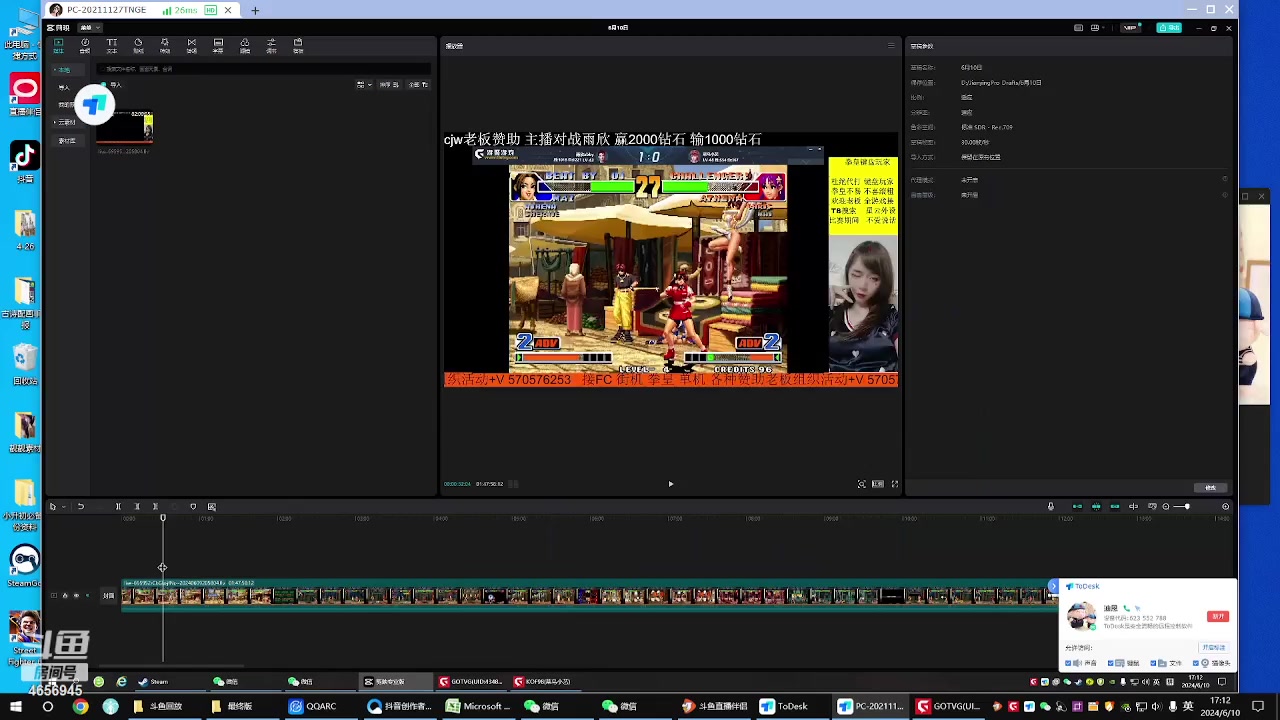This screenshot has width=1280, height=720.
Task: Play the preview video
Action: [671, 484]
